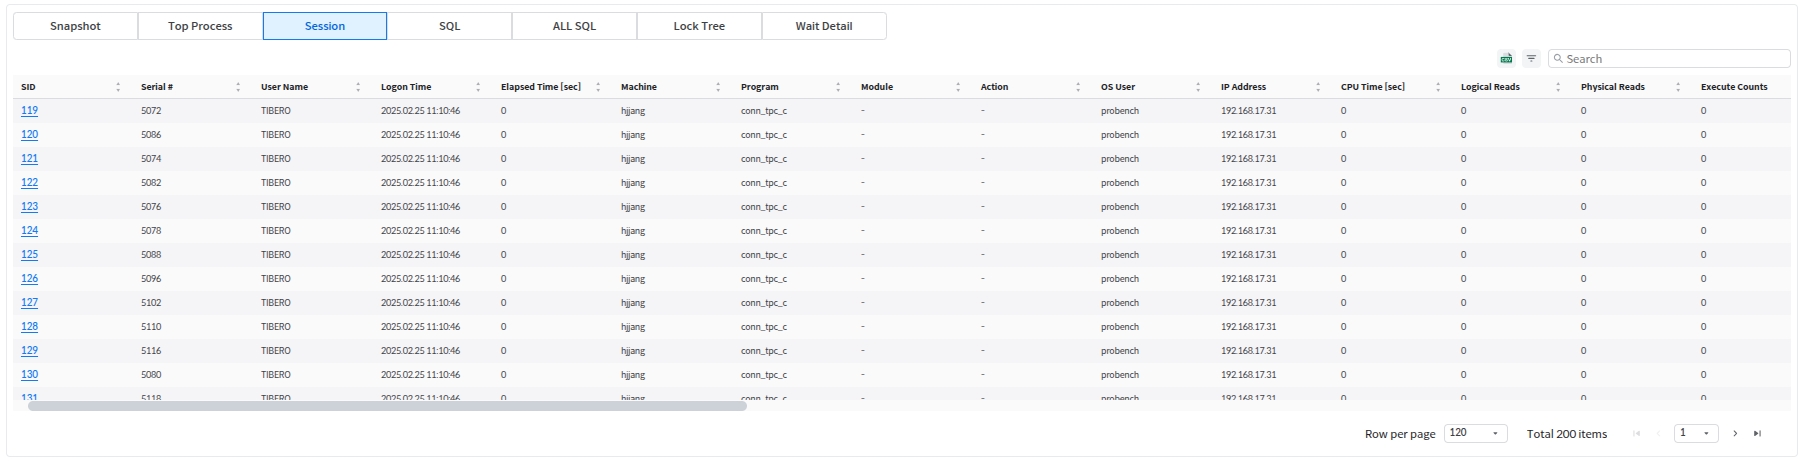Jump to the last page
The image size is (1810, 462).
point(1757,434)
